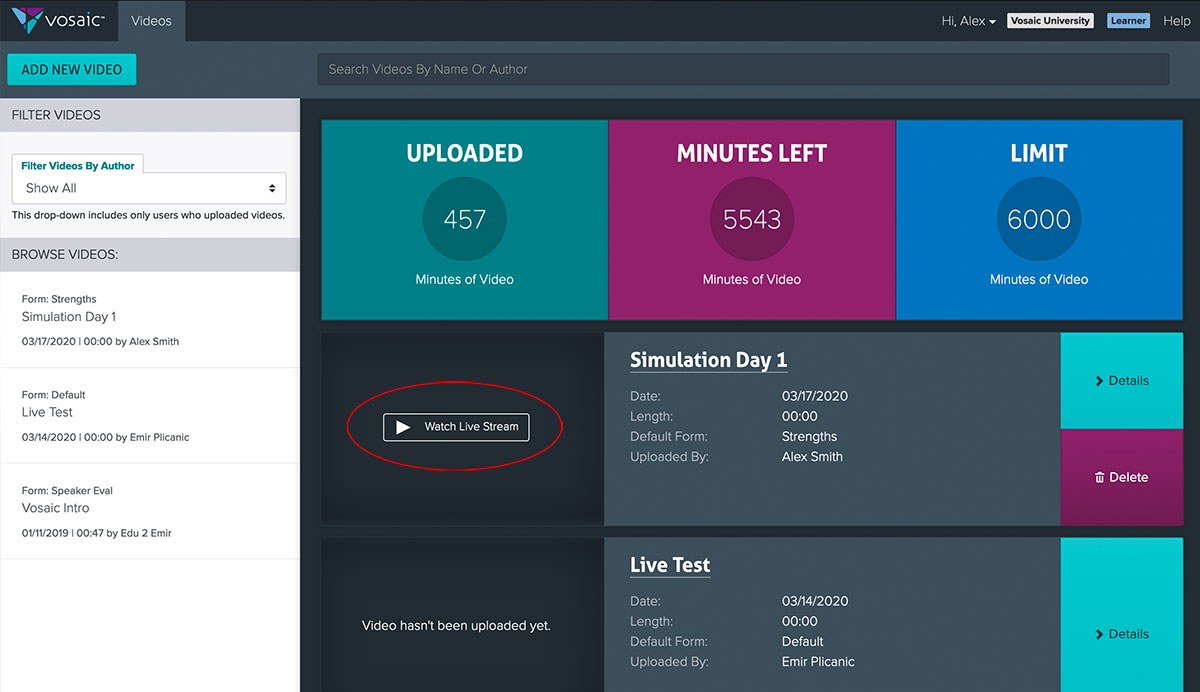Image resolution: width=1200 pixels, height=692 pixels.
Task: Focus the Search Videos By Name Or Author field
Action: coord(743,69)
